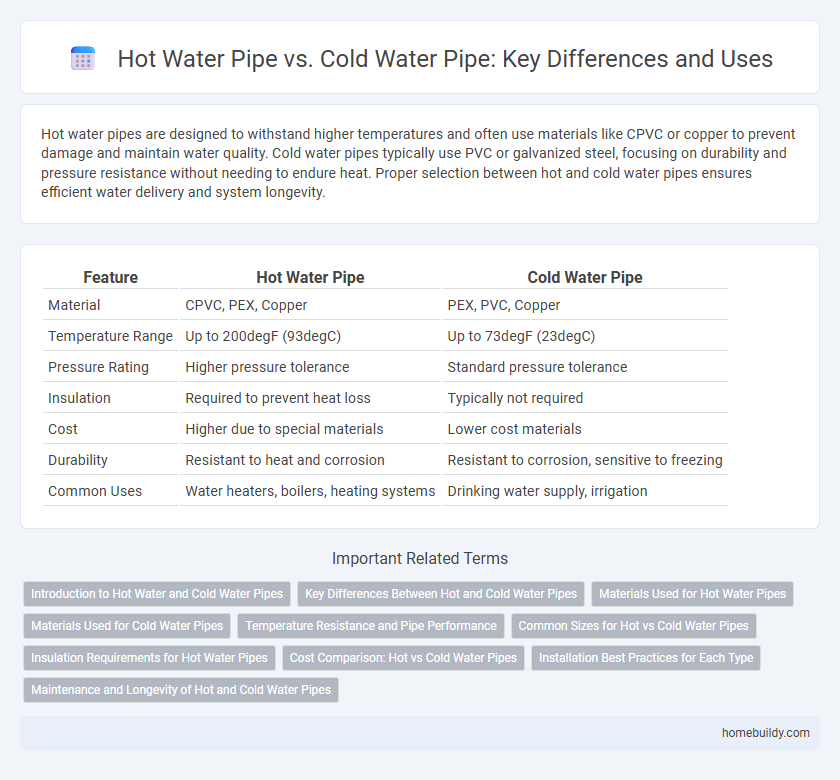The width and height of the screenshot is (840, 780).
Task: Open Insulation Requirements for Hot Water Pipes tag
Action: coord(149,658)
